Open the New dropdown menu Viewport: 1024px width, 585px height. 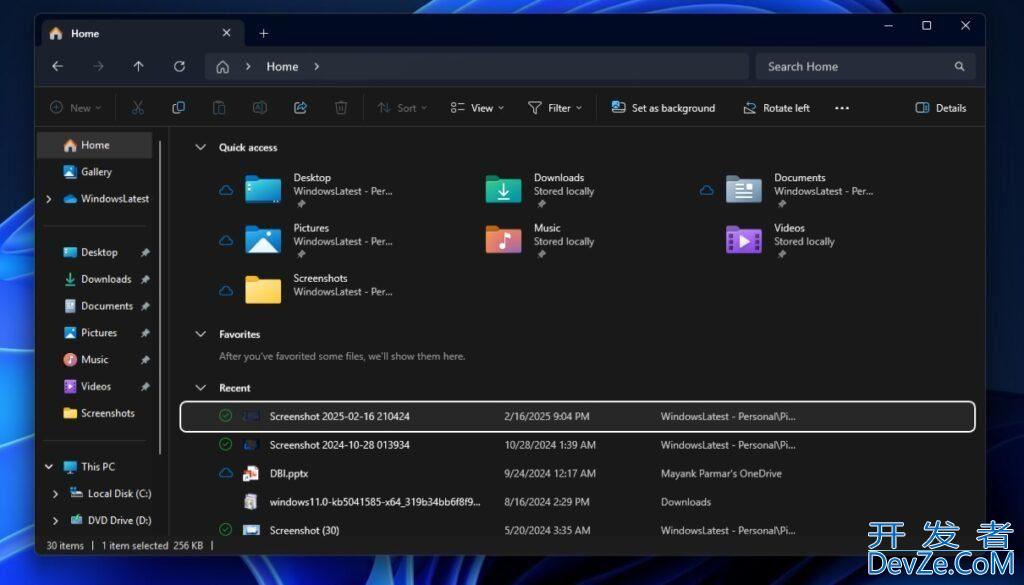click(76, 108)
